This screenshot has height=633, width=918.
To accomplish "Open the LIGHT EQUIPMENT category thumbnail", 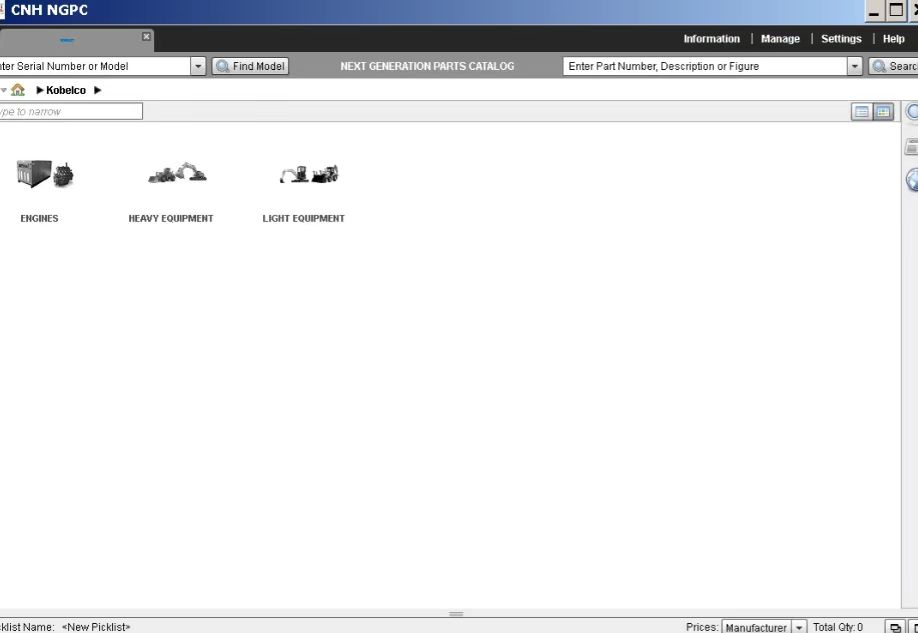I will pyautogui.click(x=309, y=174).
